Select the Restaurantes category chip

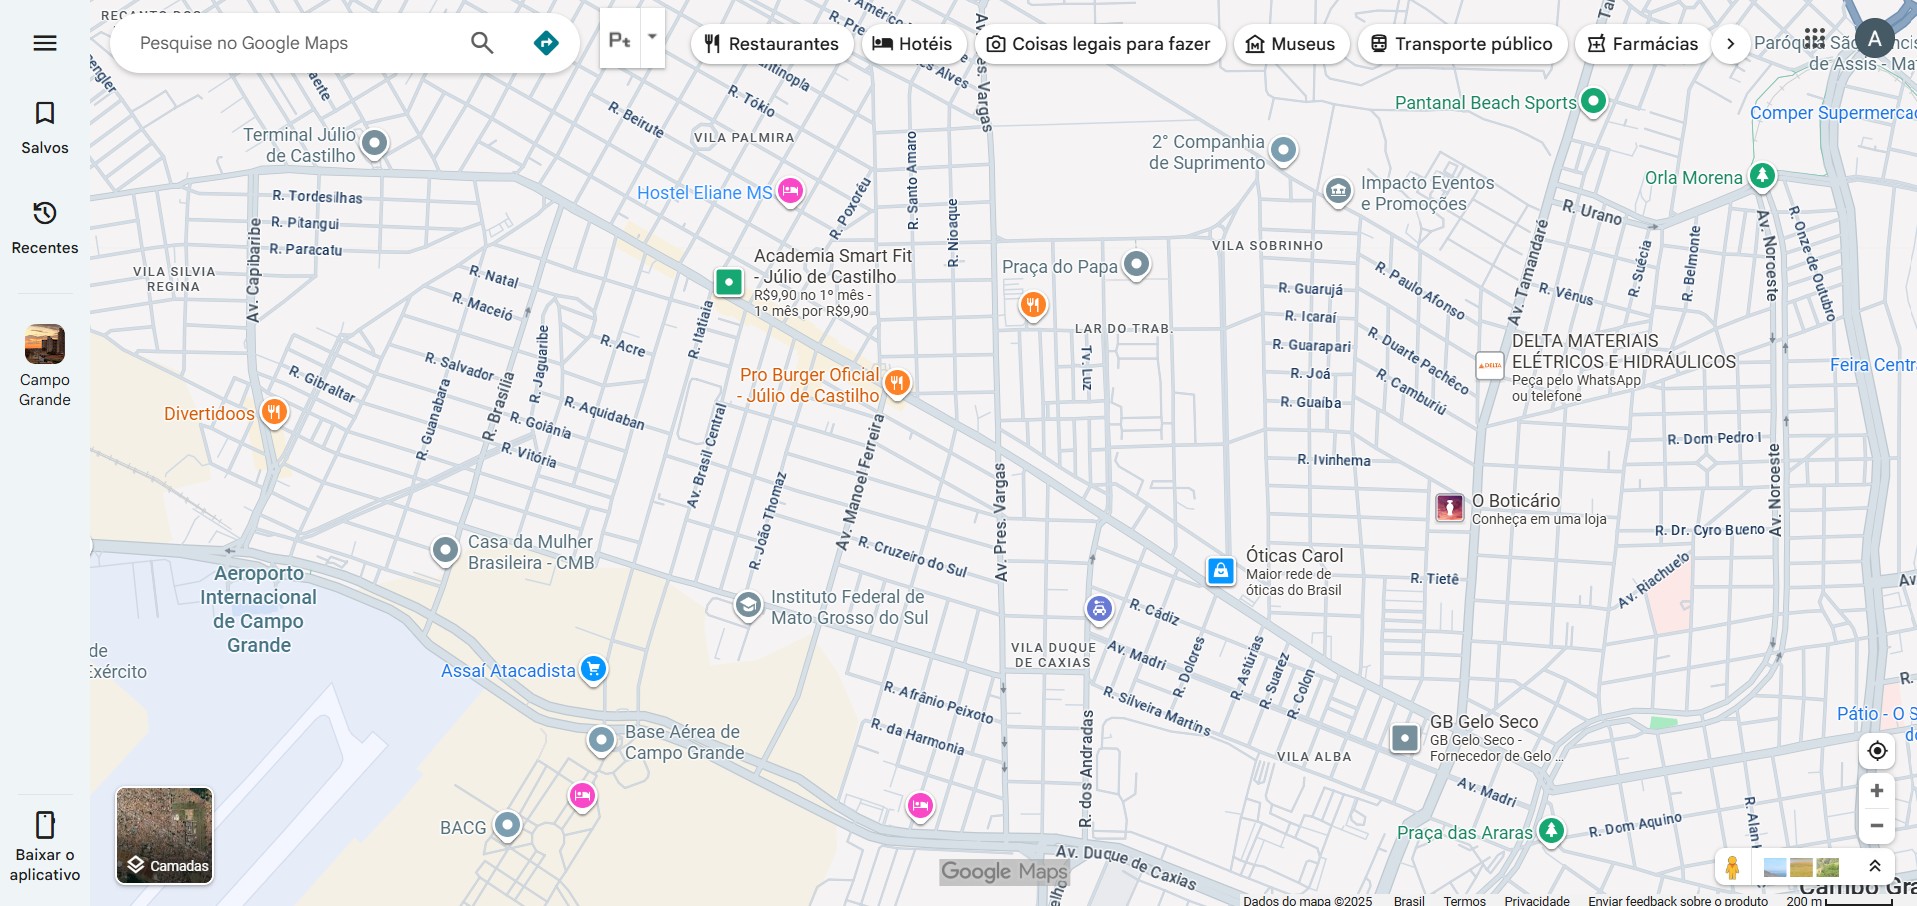point(772,44)
